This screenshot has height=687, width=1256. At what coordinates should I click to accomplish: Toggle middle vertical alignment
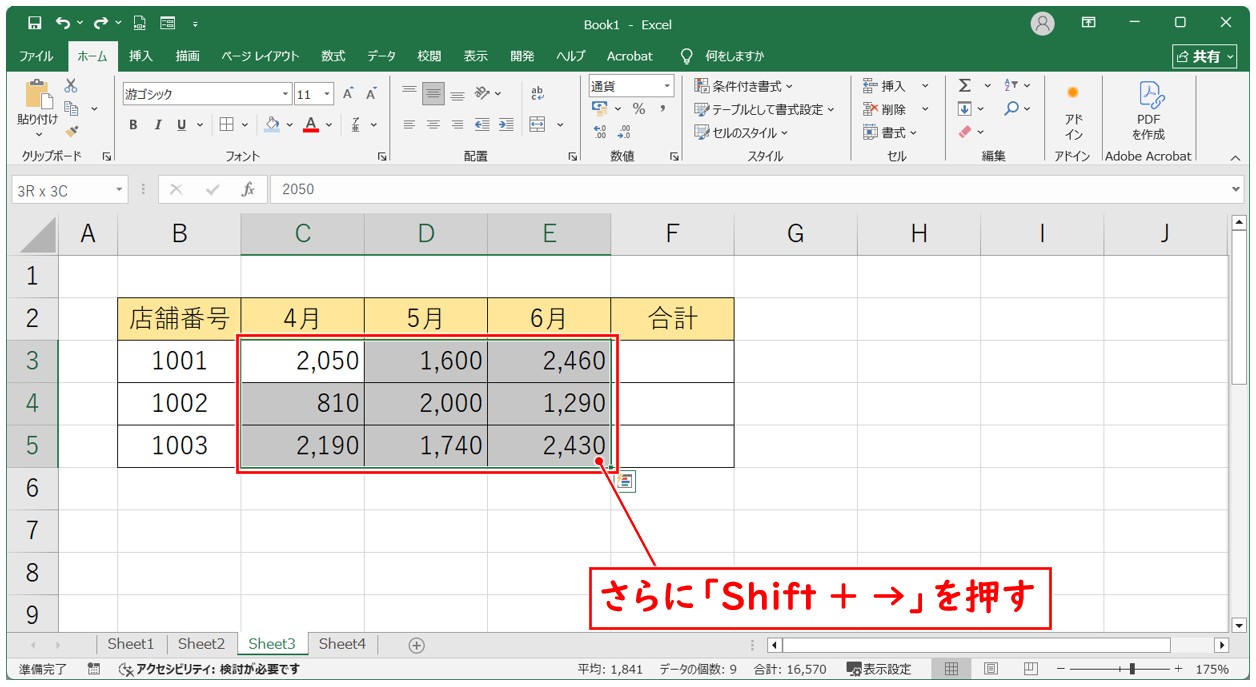pos(433,94)
